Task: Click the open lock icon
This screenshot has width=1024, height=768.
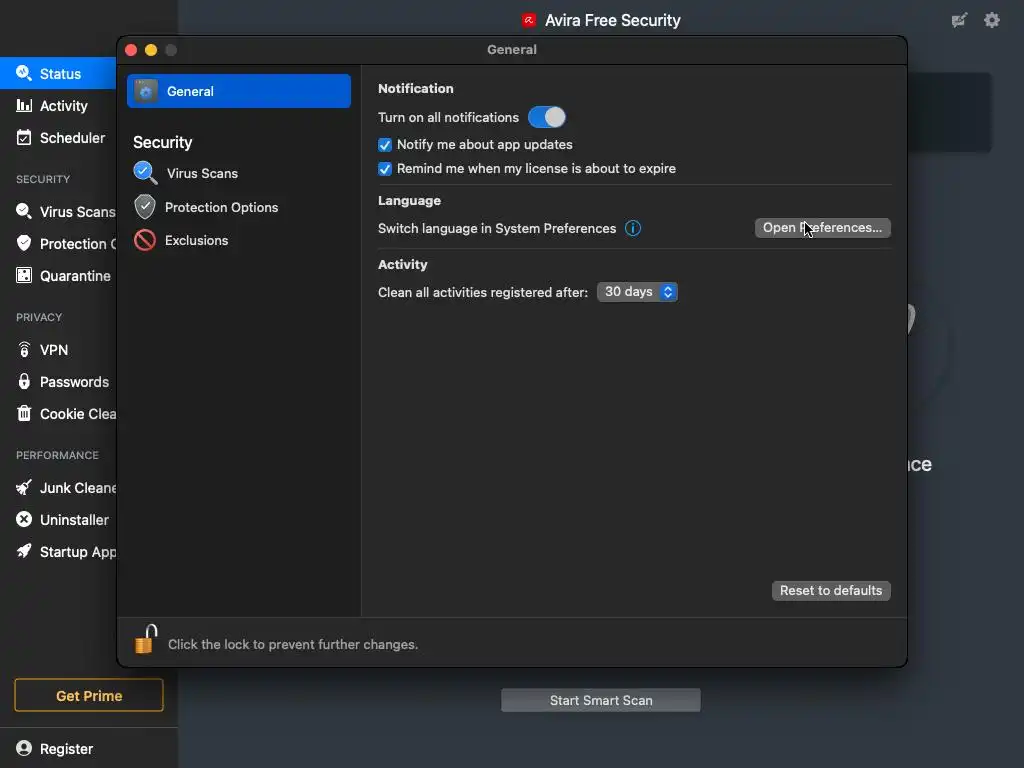Action: (x=146, y=639)
